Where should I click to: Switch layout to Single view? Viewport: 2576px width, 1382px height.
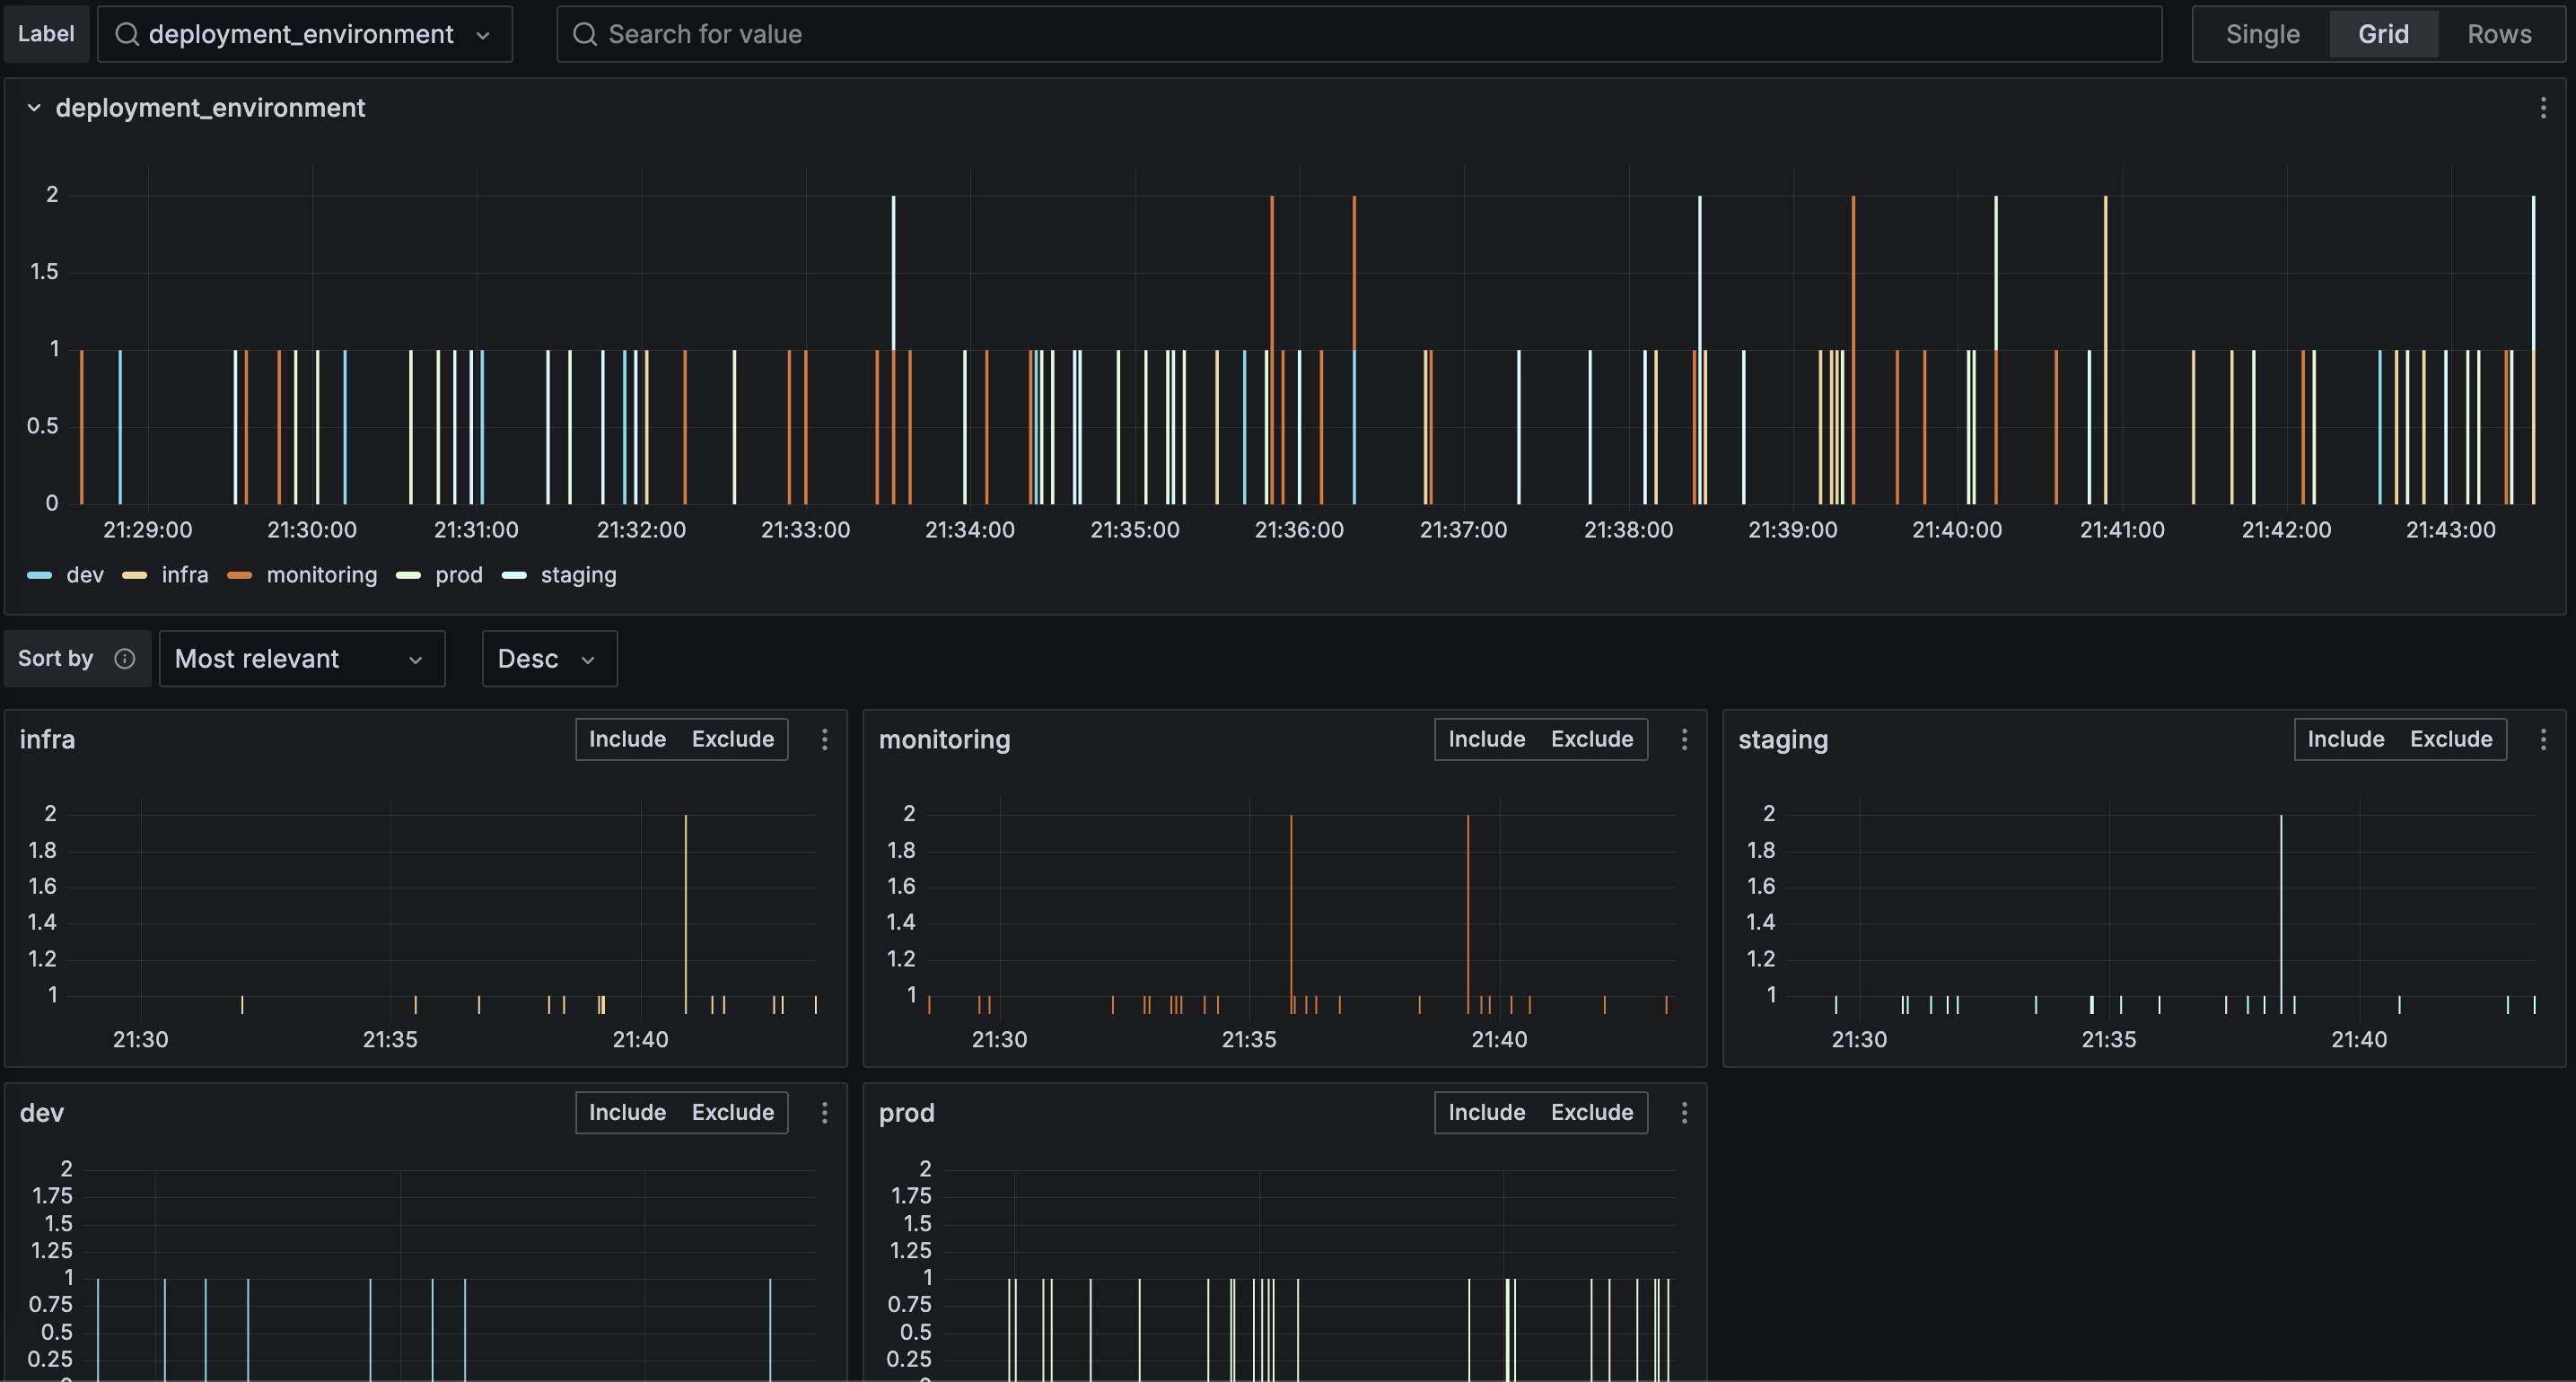pyautogui.click(x=2262, y=34)
